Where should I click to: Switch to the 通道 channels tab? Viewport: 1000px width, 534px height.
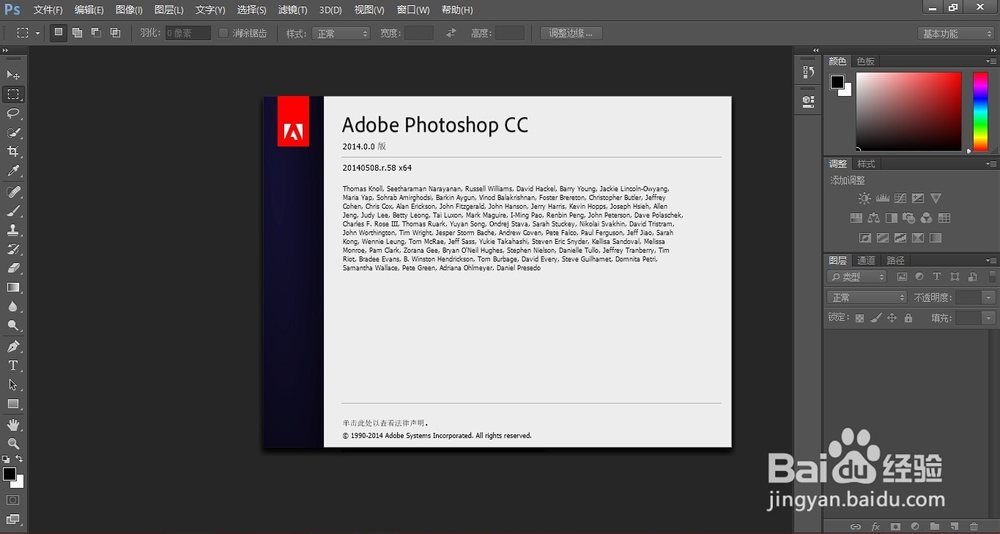pos(866,260)
